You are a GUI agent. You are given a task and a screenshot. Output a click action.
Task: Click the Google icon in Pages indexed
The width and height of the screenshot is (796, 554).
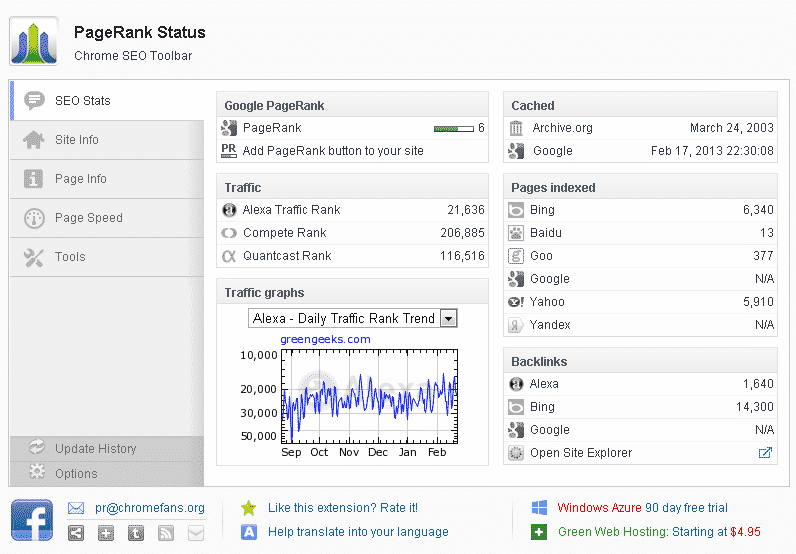tap(516, 279)
